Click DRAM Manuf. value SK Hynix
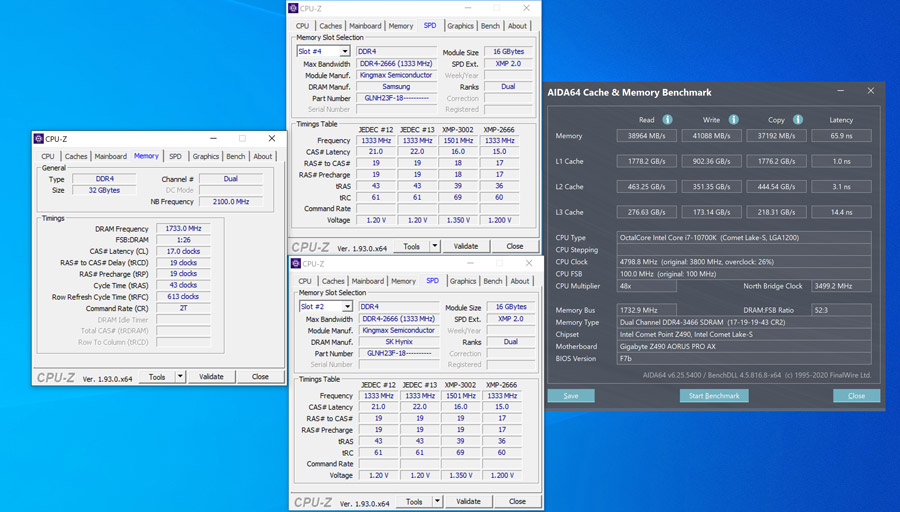This screenshot has height=512, width=900. [398, 342]
